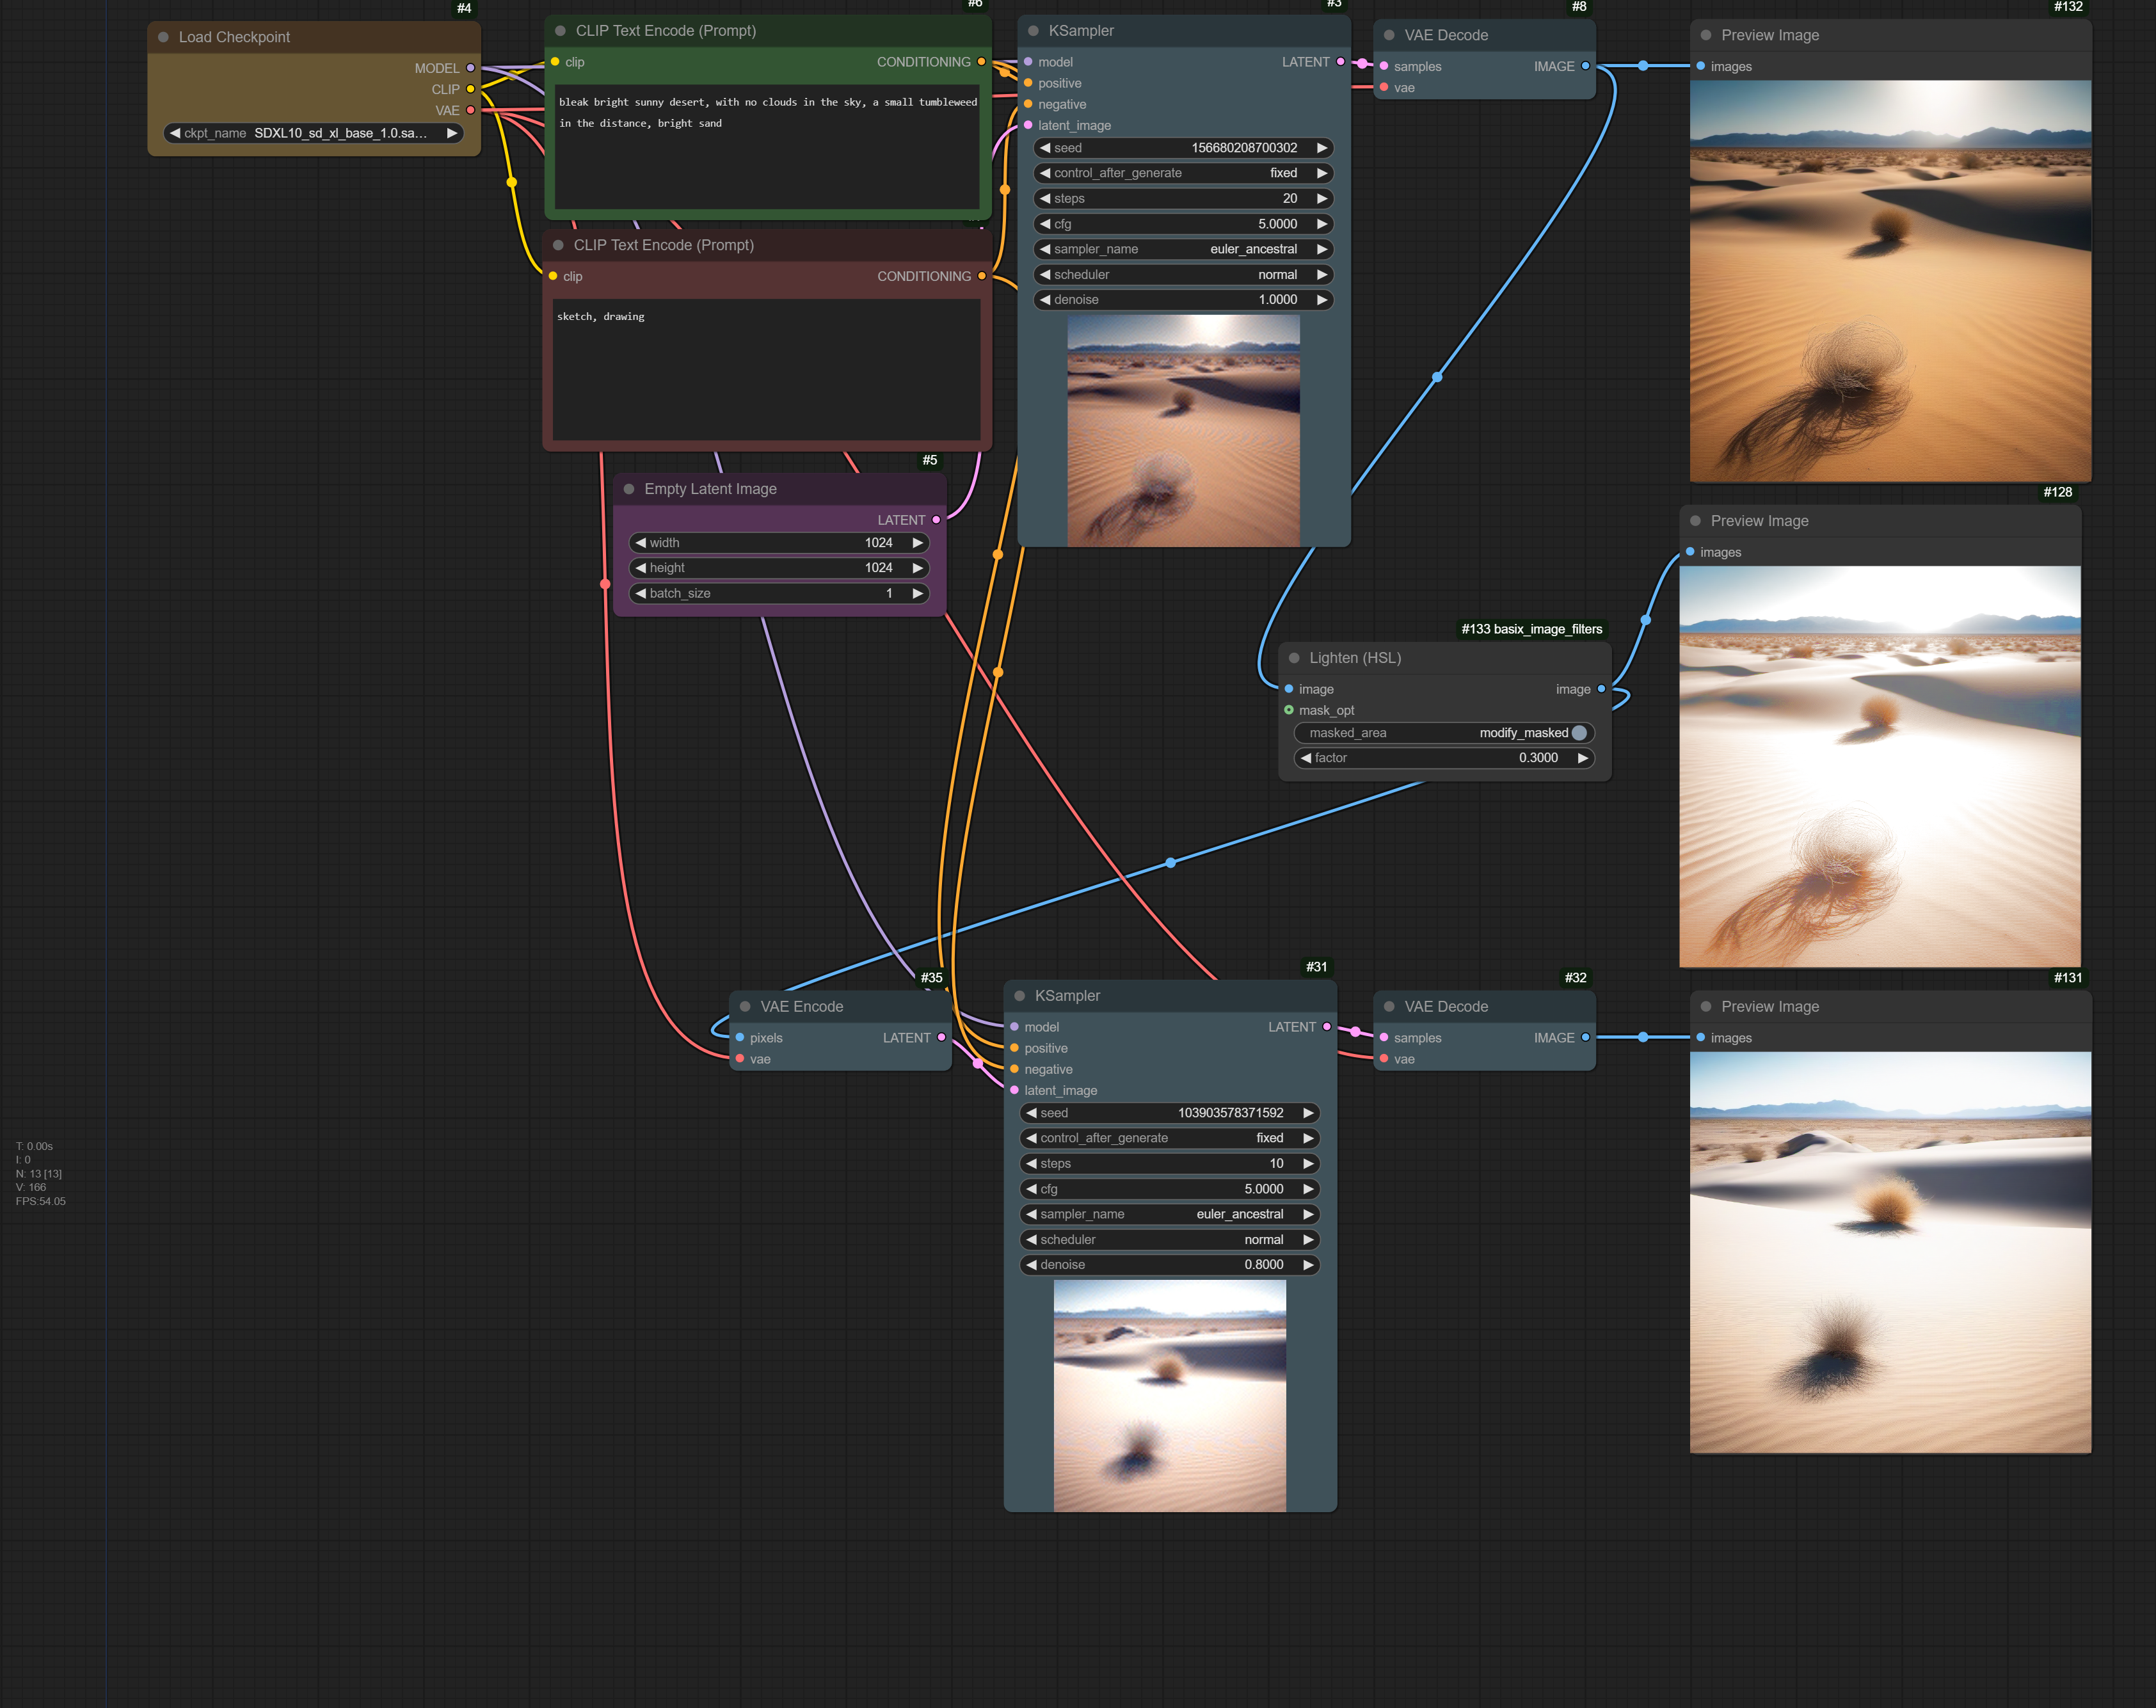Click the lightened desert preview in node #128
Screen dimensions: 2156x1708
tap(1880, 767)
